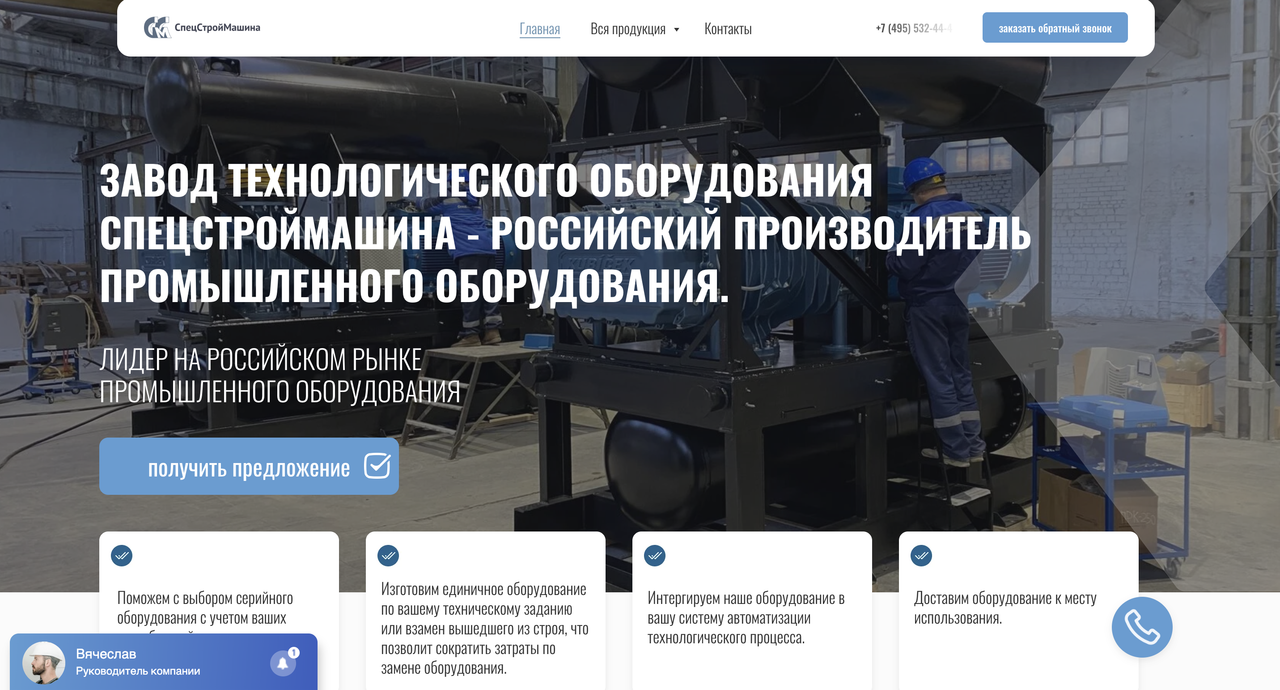The height and width of the screenshot is (690, 1280).
Task: Click text Интегрируем наше оборудование
Action: click(746, 618)
